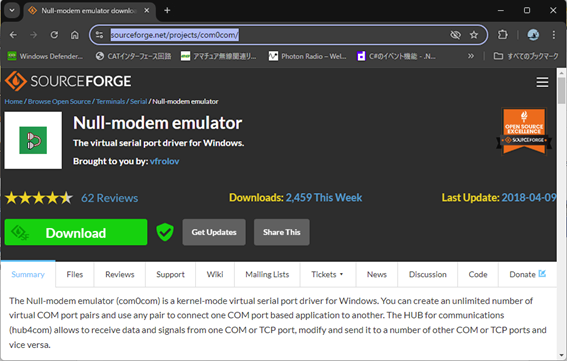567x361 pixels.
Task: Select the Null-modem emulator browser tab
Action: coord(90,11)
